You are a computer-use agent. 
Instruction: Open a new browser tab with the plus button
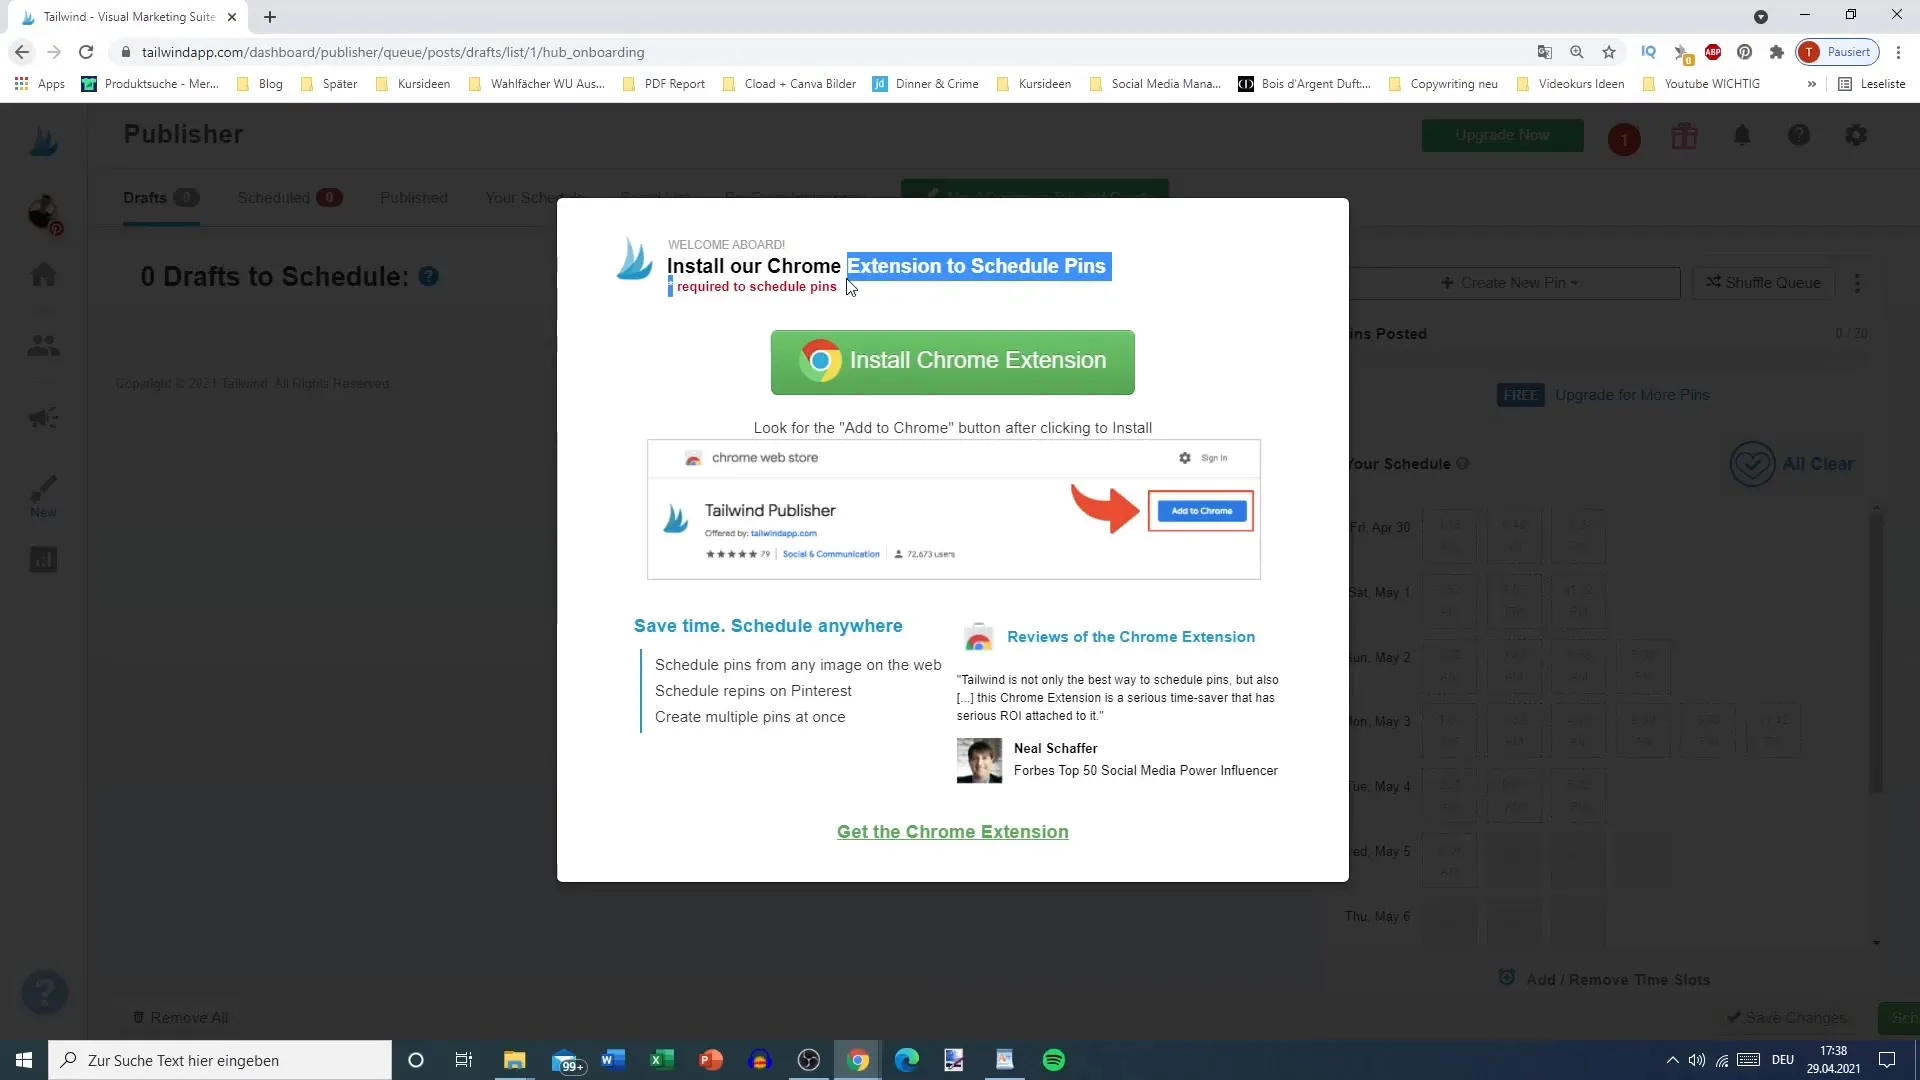[270, 17]
